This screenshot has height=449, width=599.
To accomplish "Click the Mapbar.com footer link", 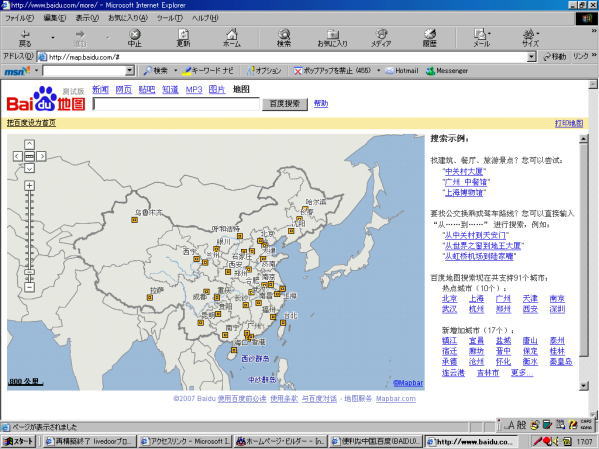I will pos(396,399).
